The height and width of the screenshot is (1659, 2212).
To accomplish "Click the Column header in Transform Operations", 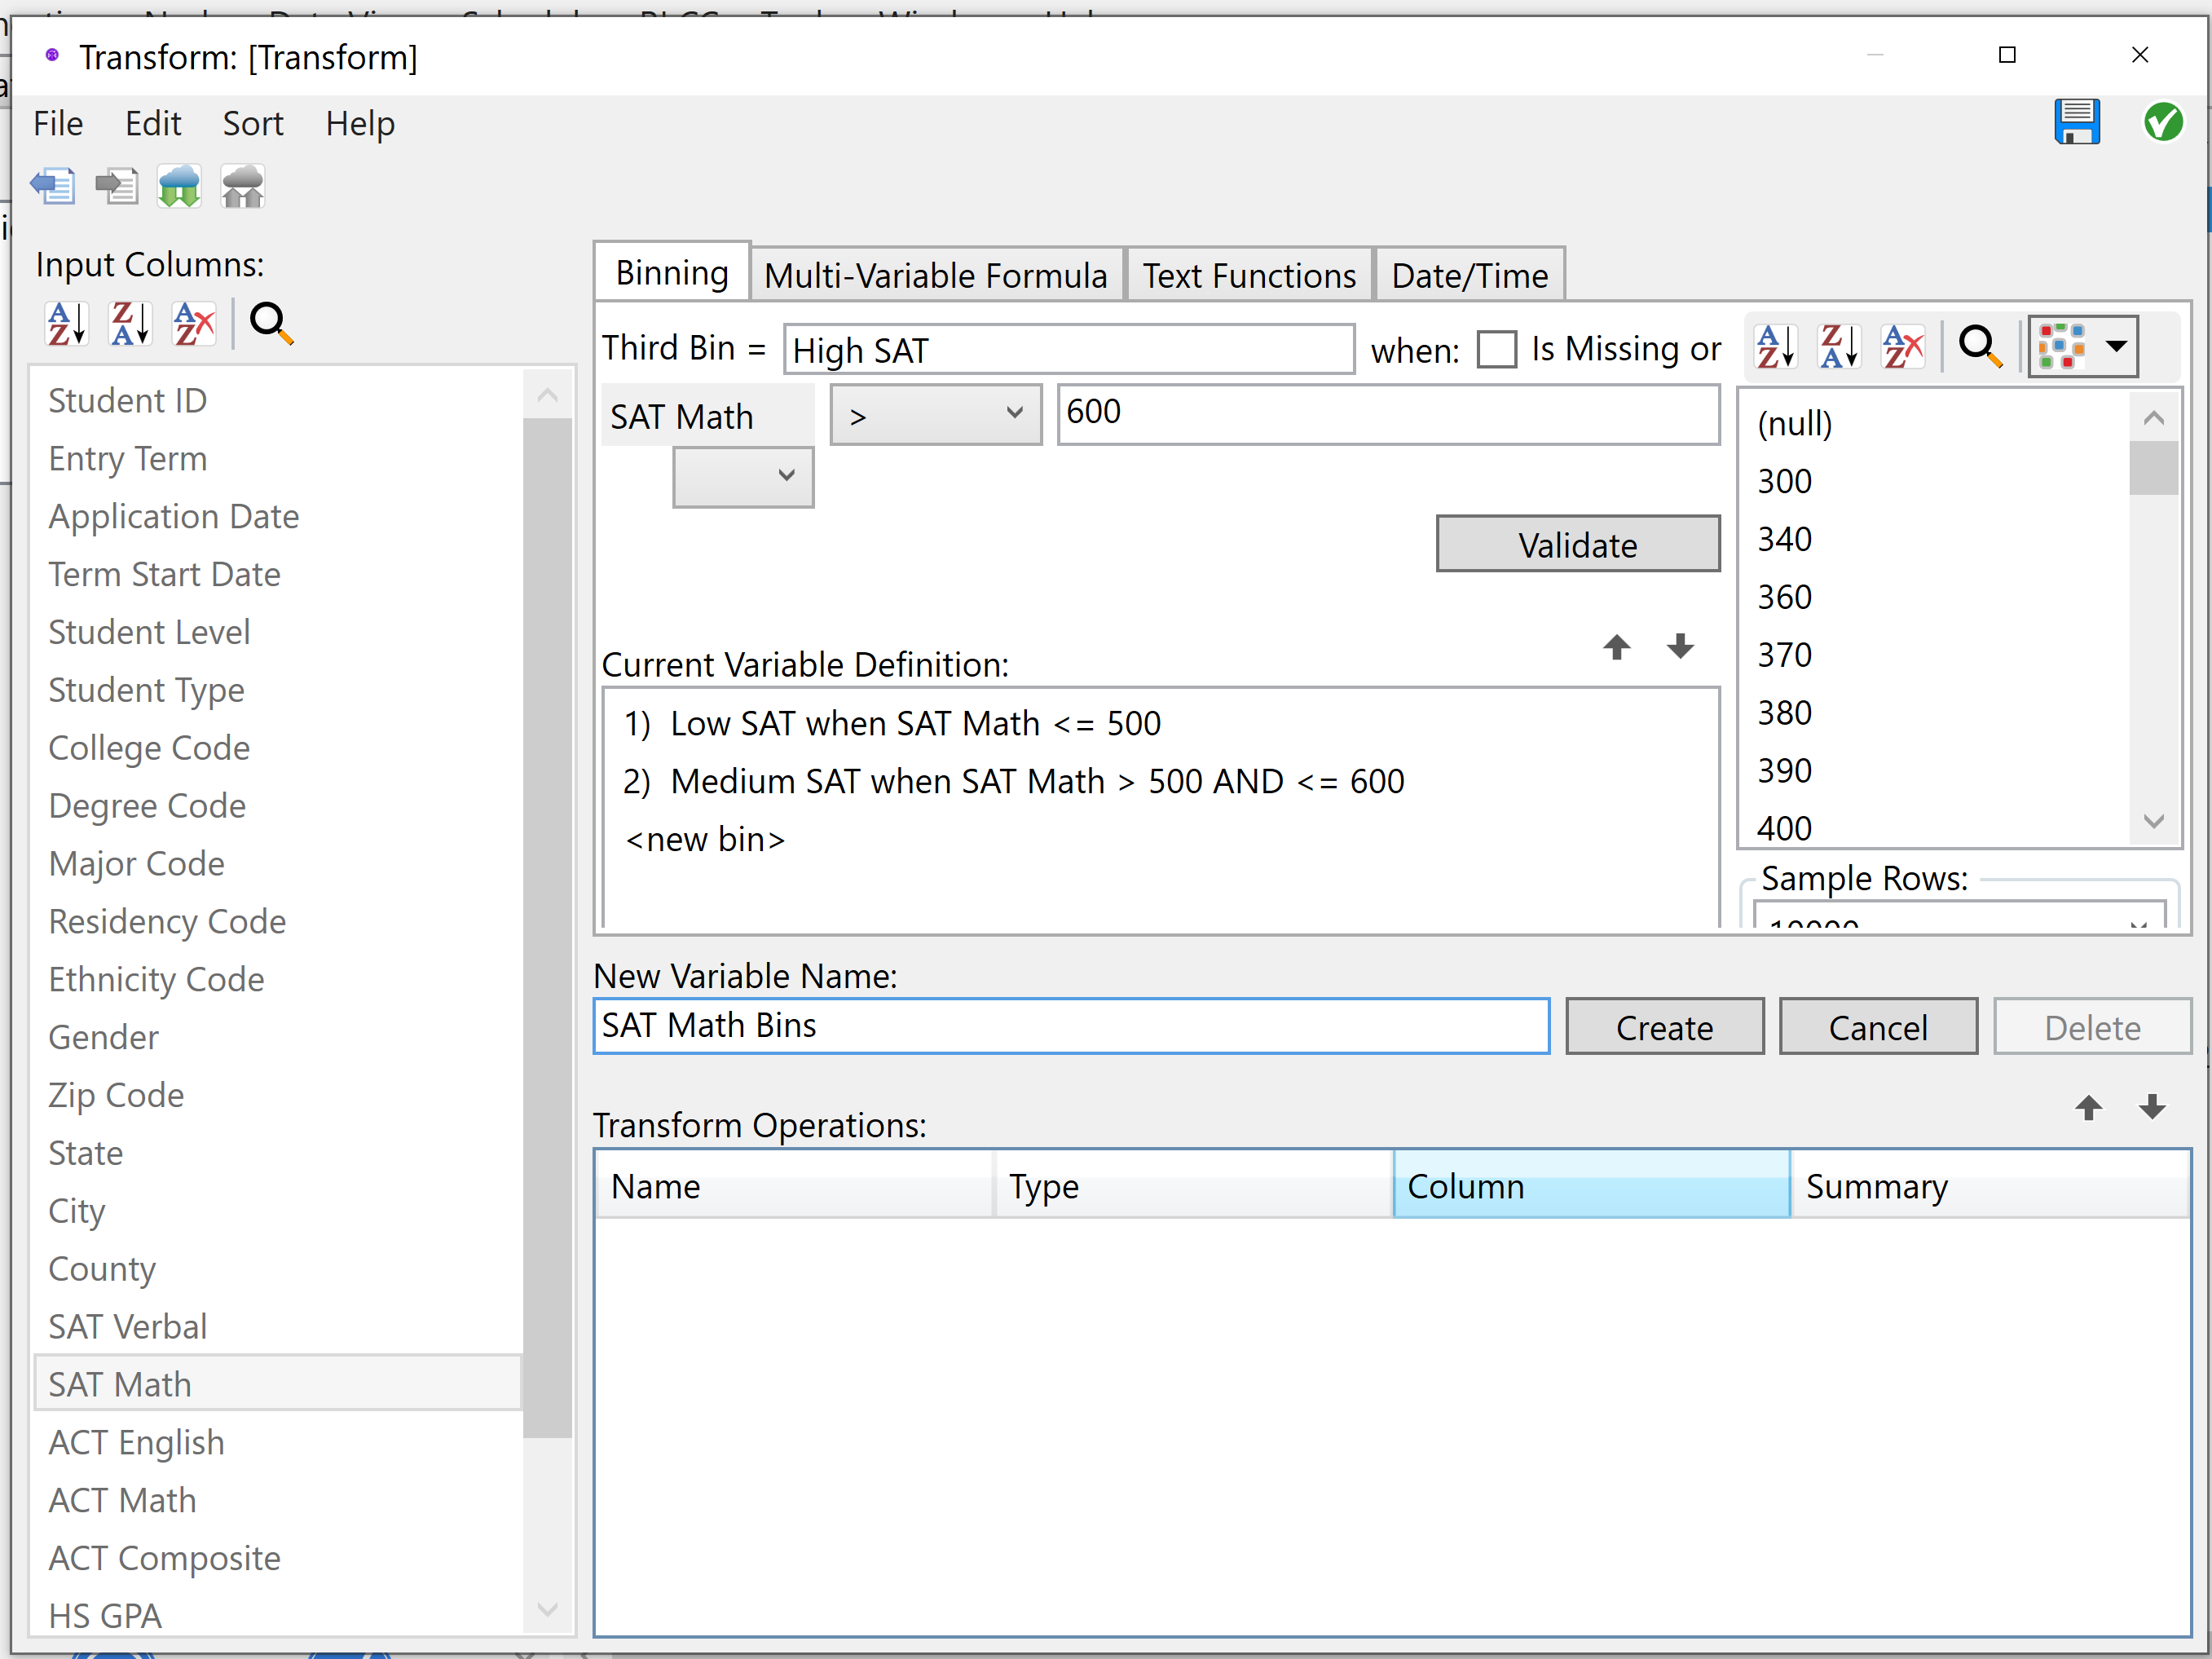I will click(1591, 1186).
